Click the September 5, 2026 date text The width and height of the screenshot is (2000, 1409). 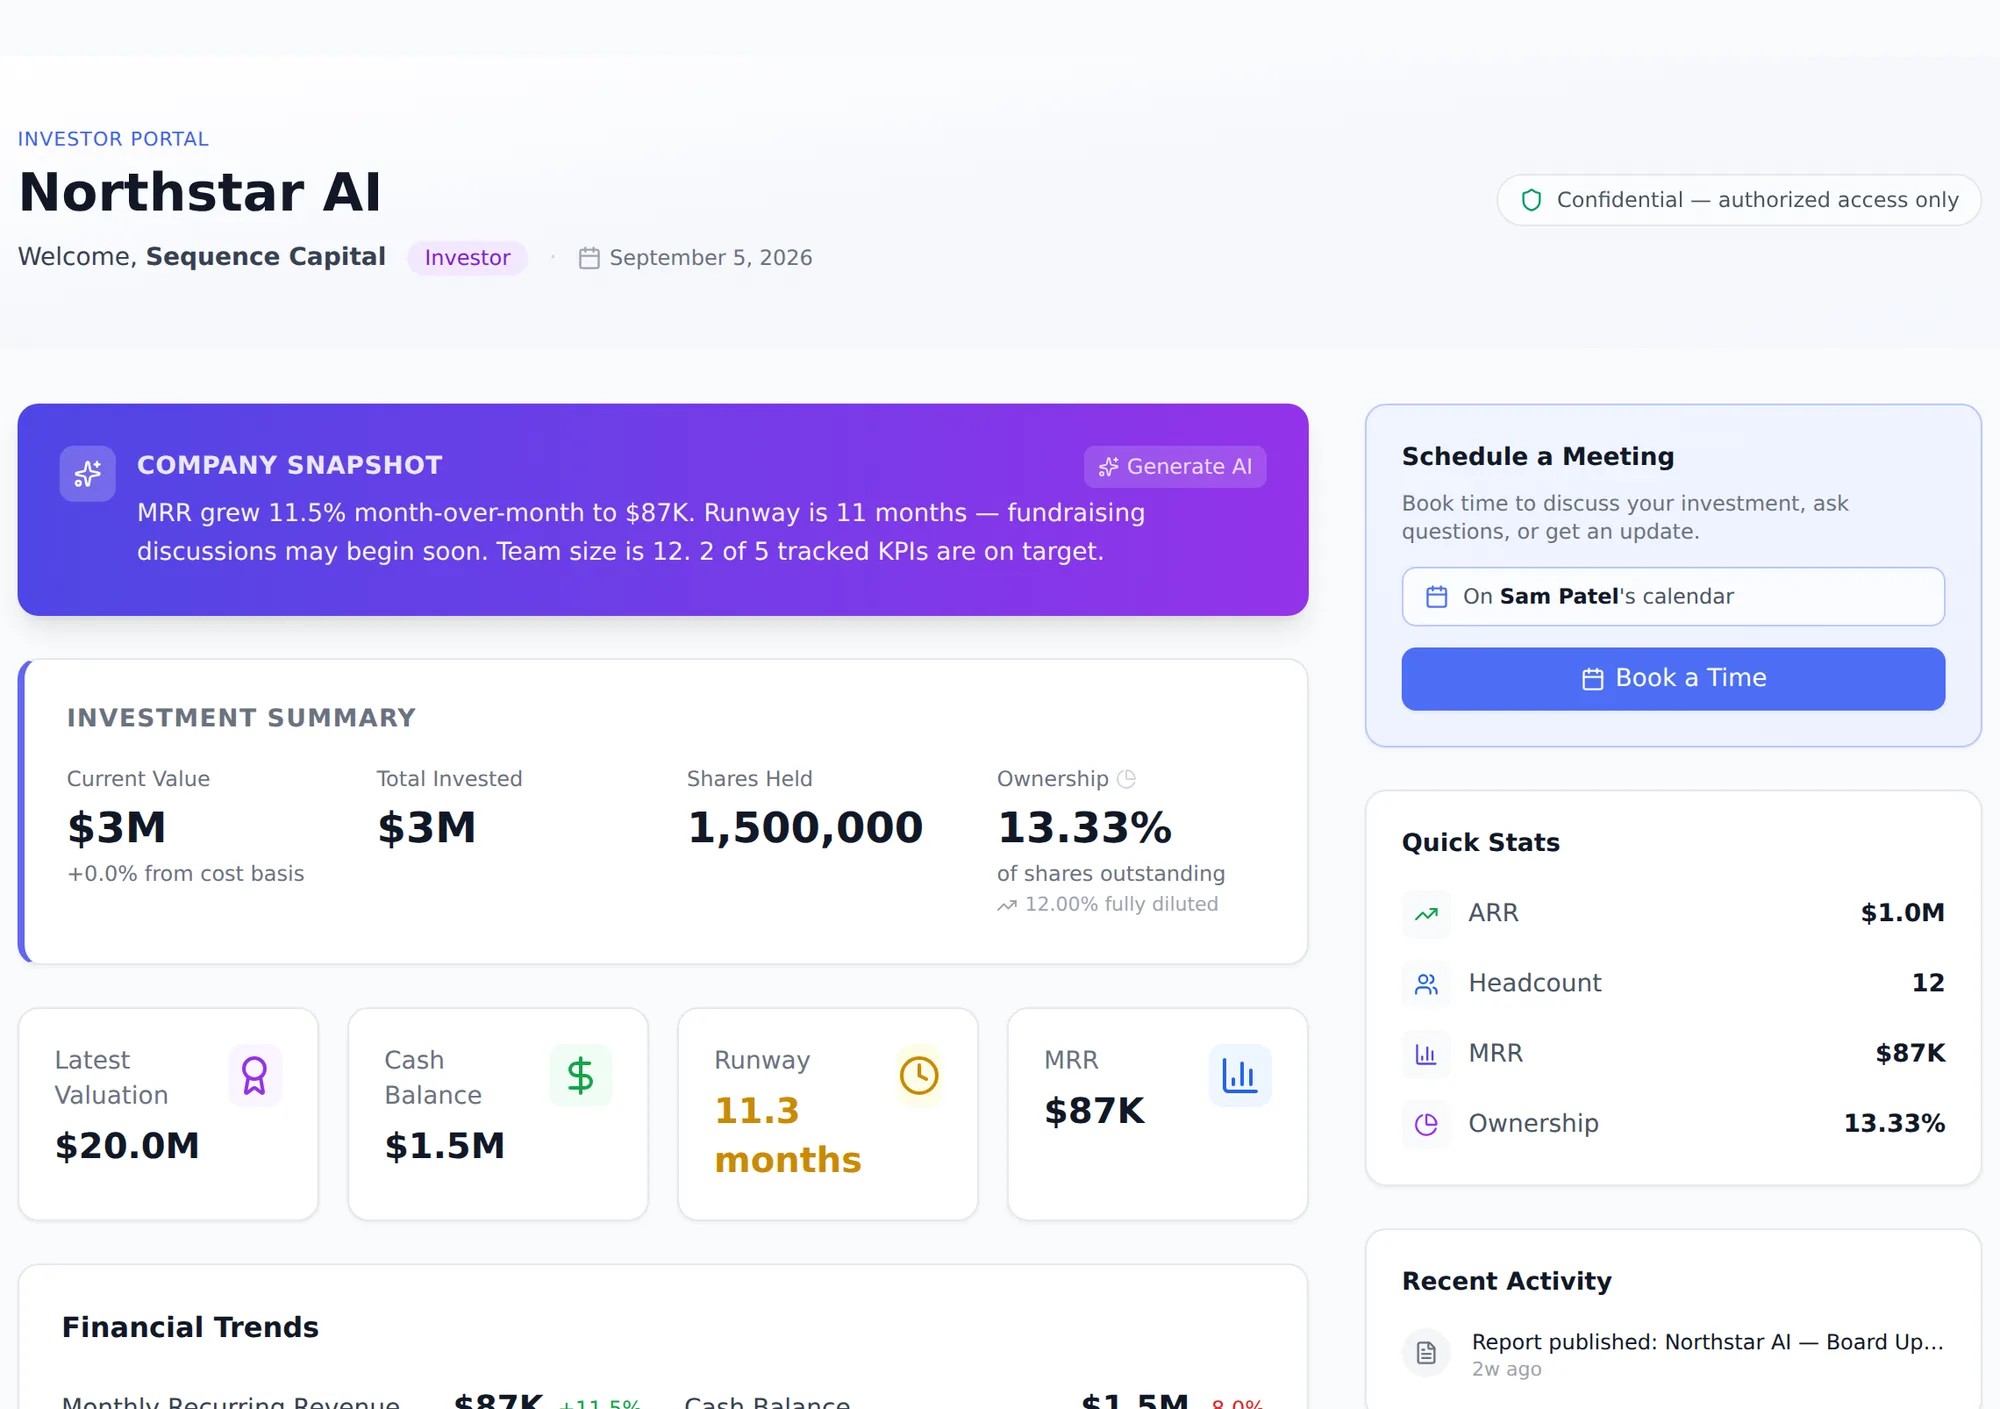tap(711, 258)
